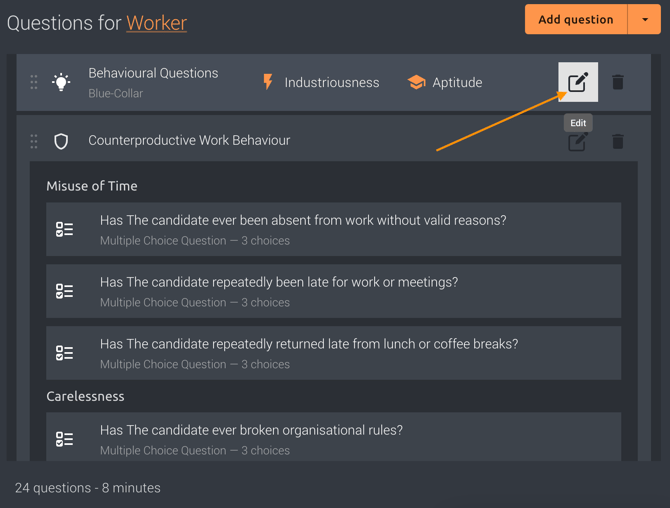
Task: Click the checklist icon of the absent from work question
Action: click(65, 229)
